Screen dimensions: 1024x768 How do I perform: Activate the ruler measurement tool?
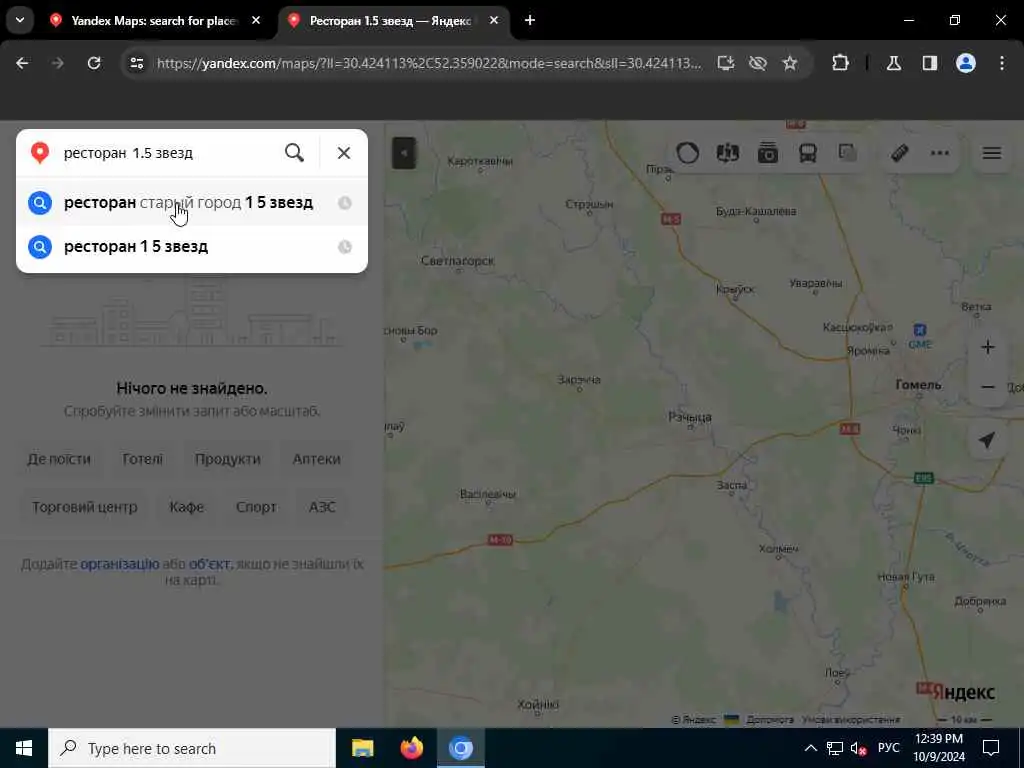[x=900, y=153]
